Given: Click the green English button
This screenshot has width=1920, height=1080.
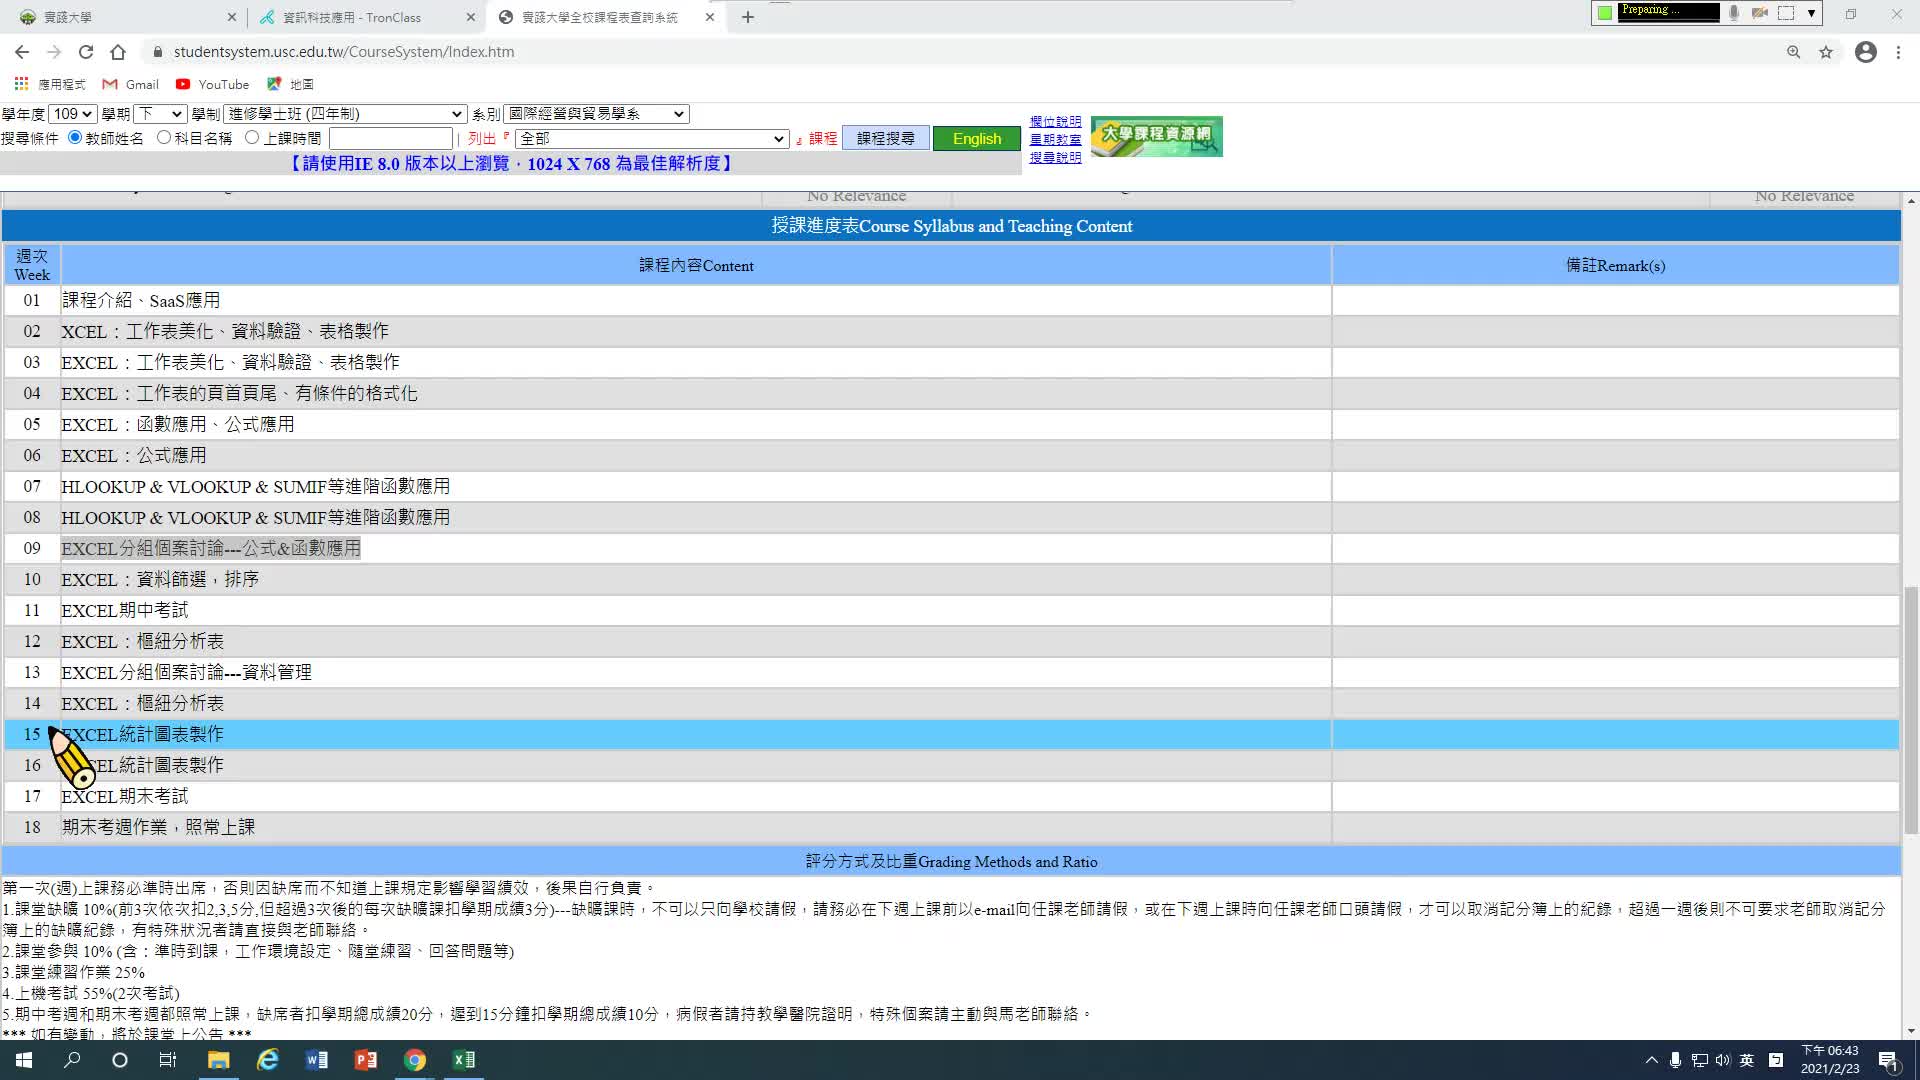Looking at the screenshot, I should 977,139.
